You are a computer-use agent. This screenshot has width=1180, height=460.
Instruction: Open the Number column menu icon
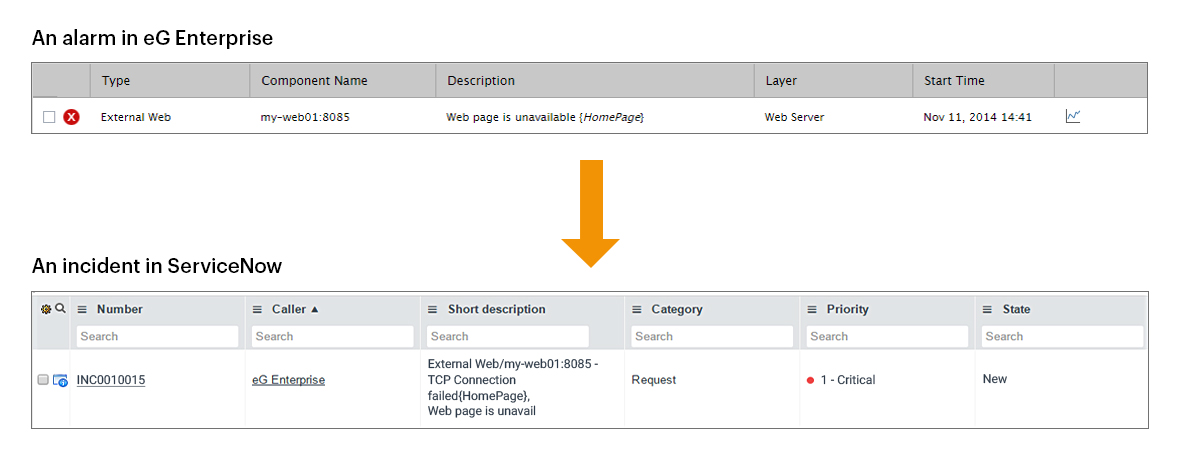point(83,309)
